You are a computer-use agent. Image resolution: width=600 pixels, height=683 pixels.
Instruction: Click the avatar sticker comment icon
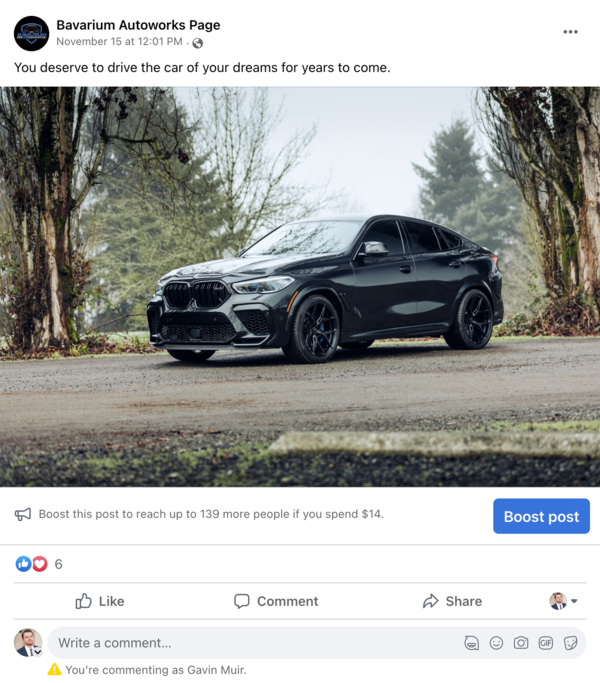point(471,643)
